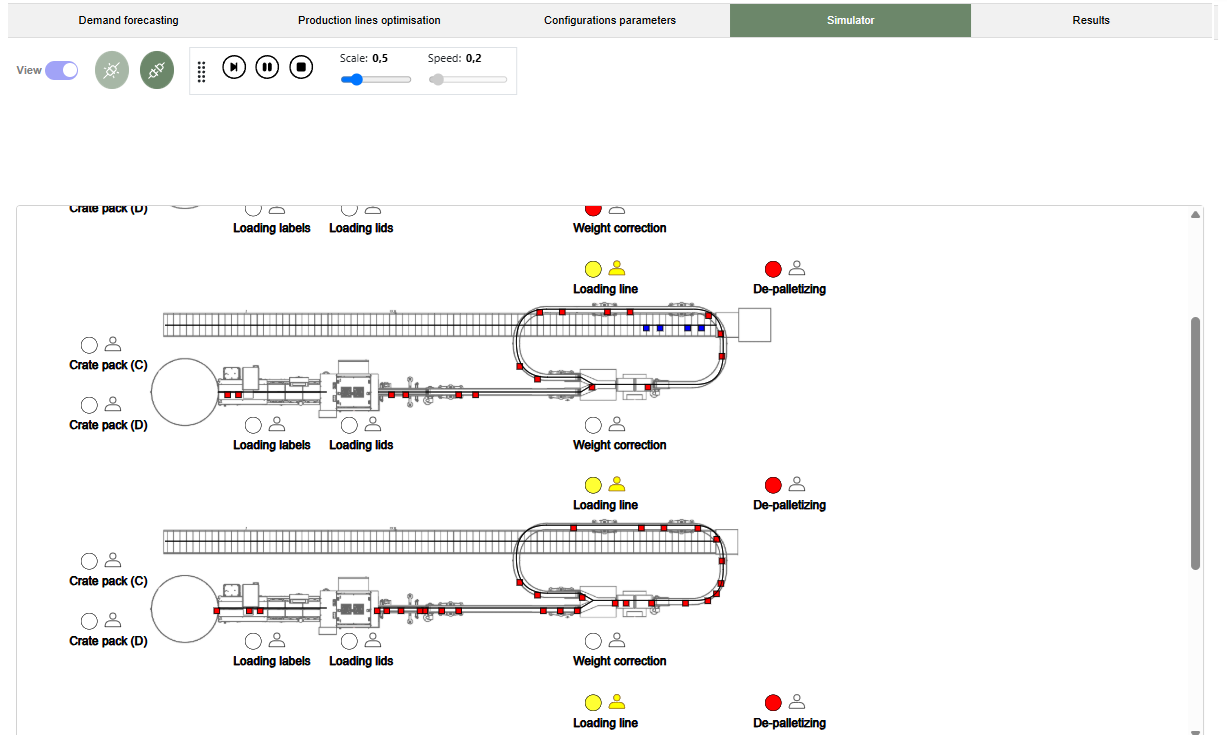Image resolution: width=1227 pixels, height=735 pixels.
Task: Click the yellow worker icon above the first Loading line label
Action: point(617,268)
